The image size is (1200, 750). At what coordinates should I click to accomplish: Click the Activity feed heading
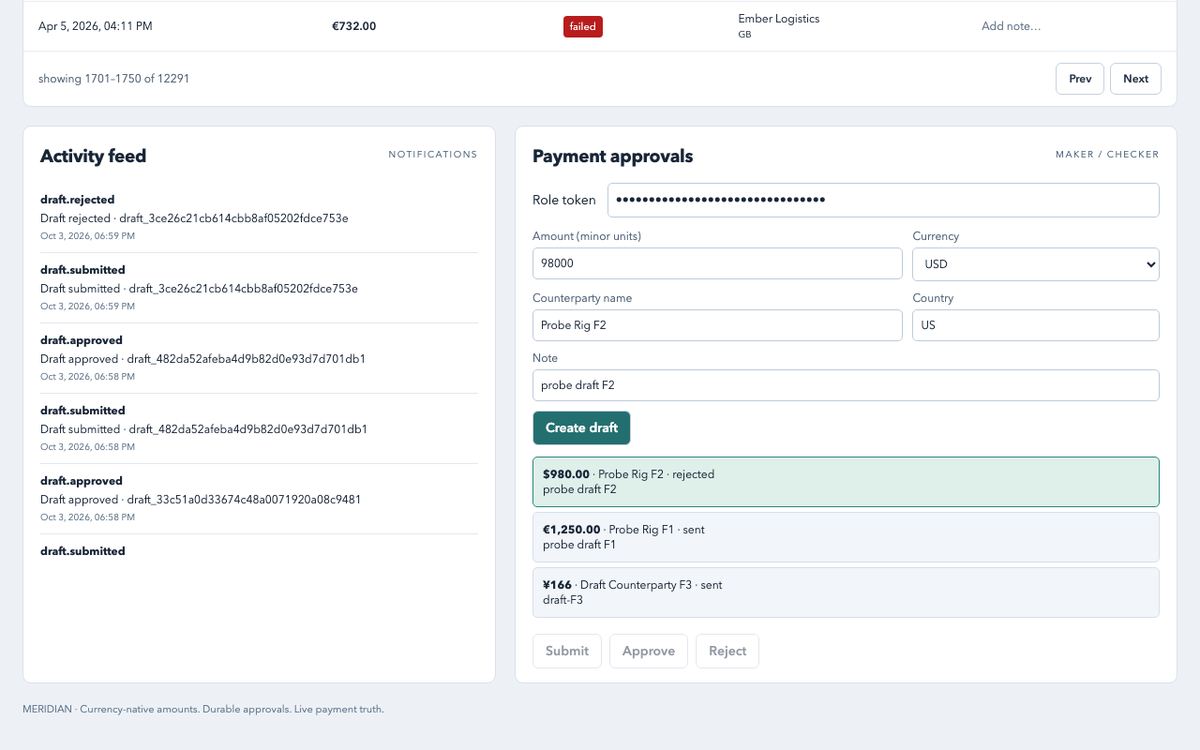pos(93,156)
